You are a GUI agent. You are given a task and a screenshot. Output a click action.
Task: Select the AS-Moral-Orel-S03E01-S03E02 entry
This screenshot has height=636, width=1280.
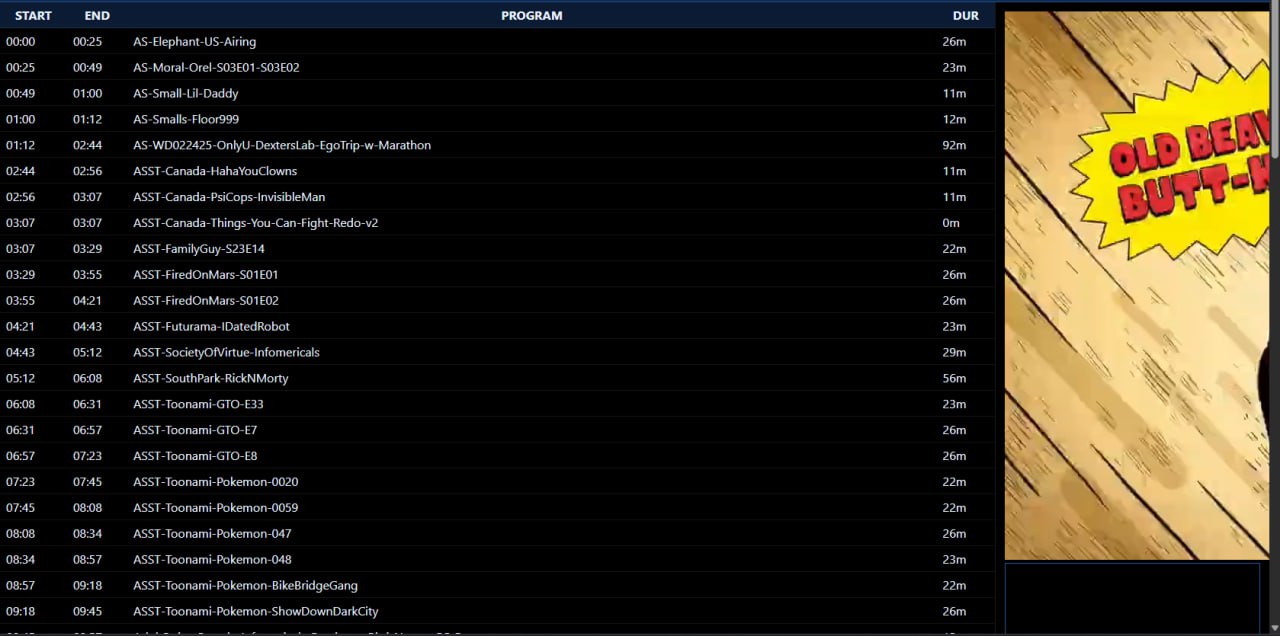point(216,68)
